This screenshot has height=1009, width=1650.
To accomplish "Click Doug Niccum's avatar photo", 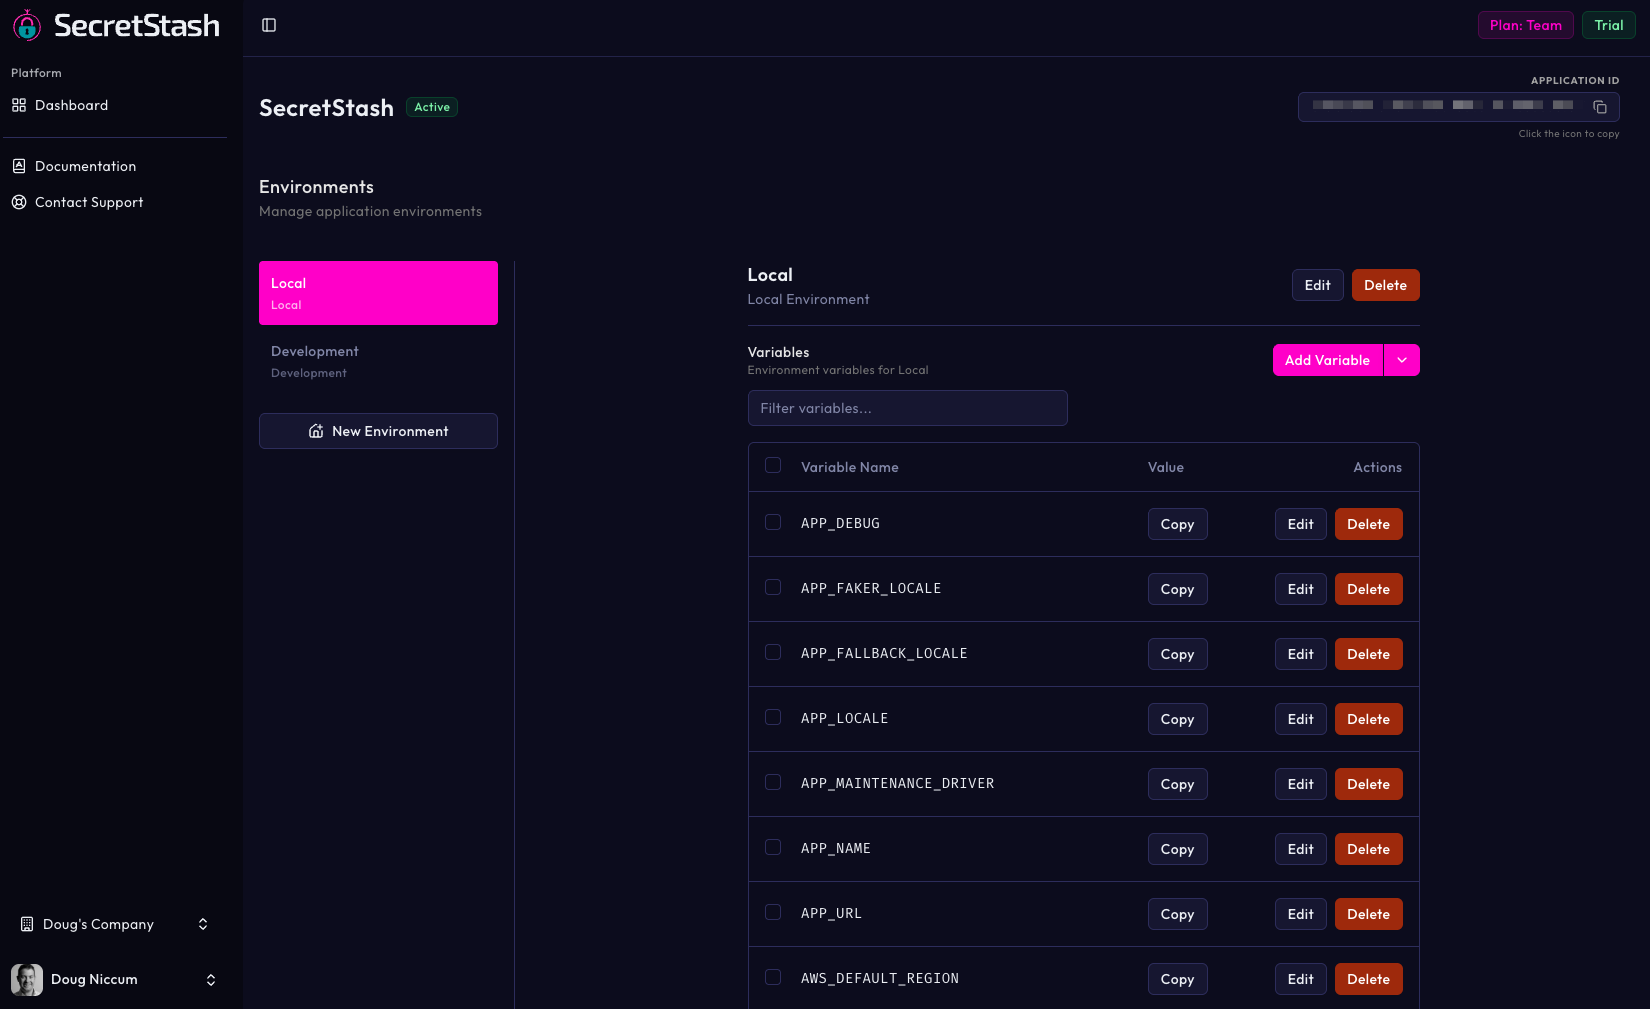I will [x=27, y=980].
